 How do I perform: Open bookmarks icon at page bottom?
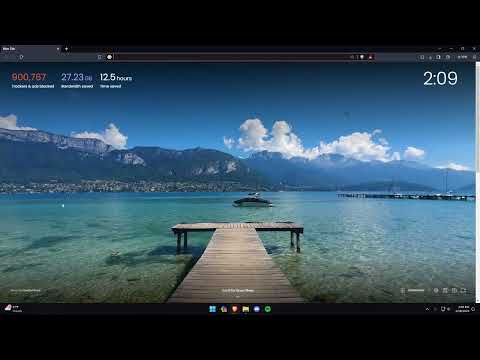(445, 291)
